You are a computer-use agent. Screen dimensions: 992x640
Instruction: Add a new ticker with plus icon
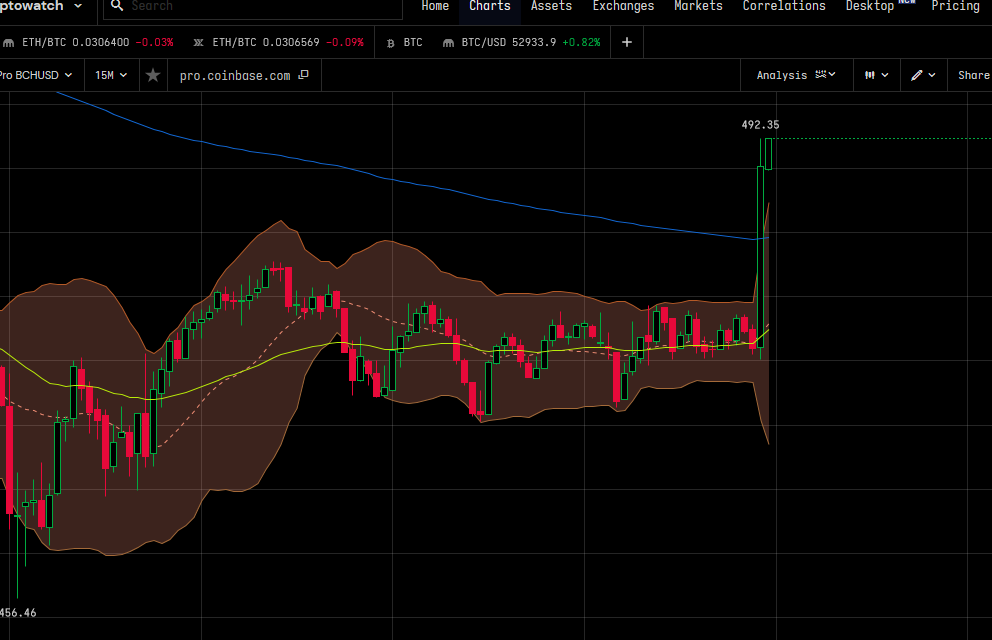(x=627, y=42)
